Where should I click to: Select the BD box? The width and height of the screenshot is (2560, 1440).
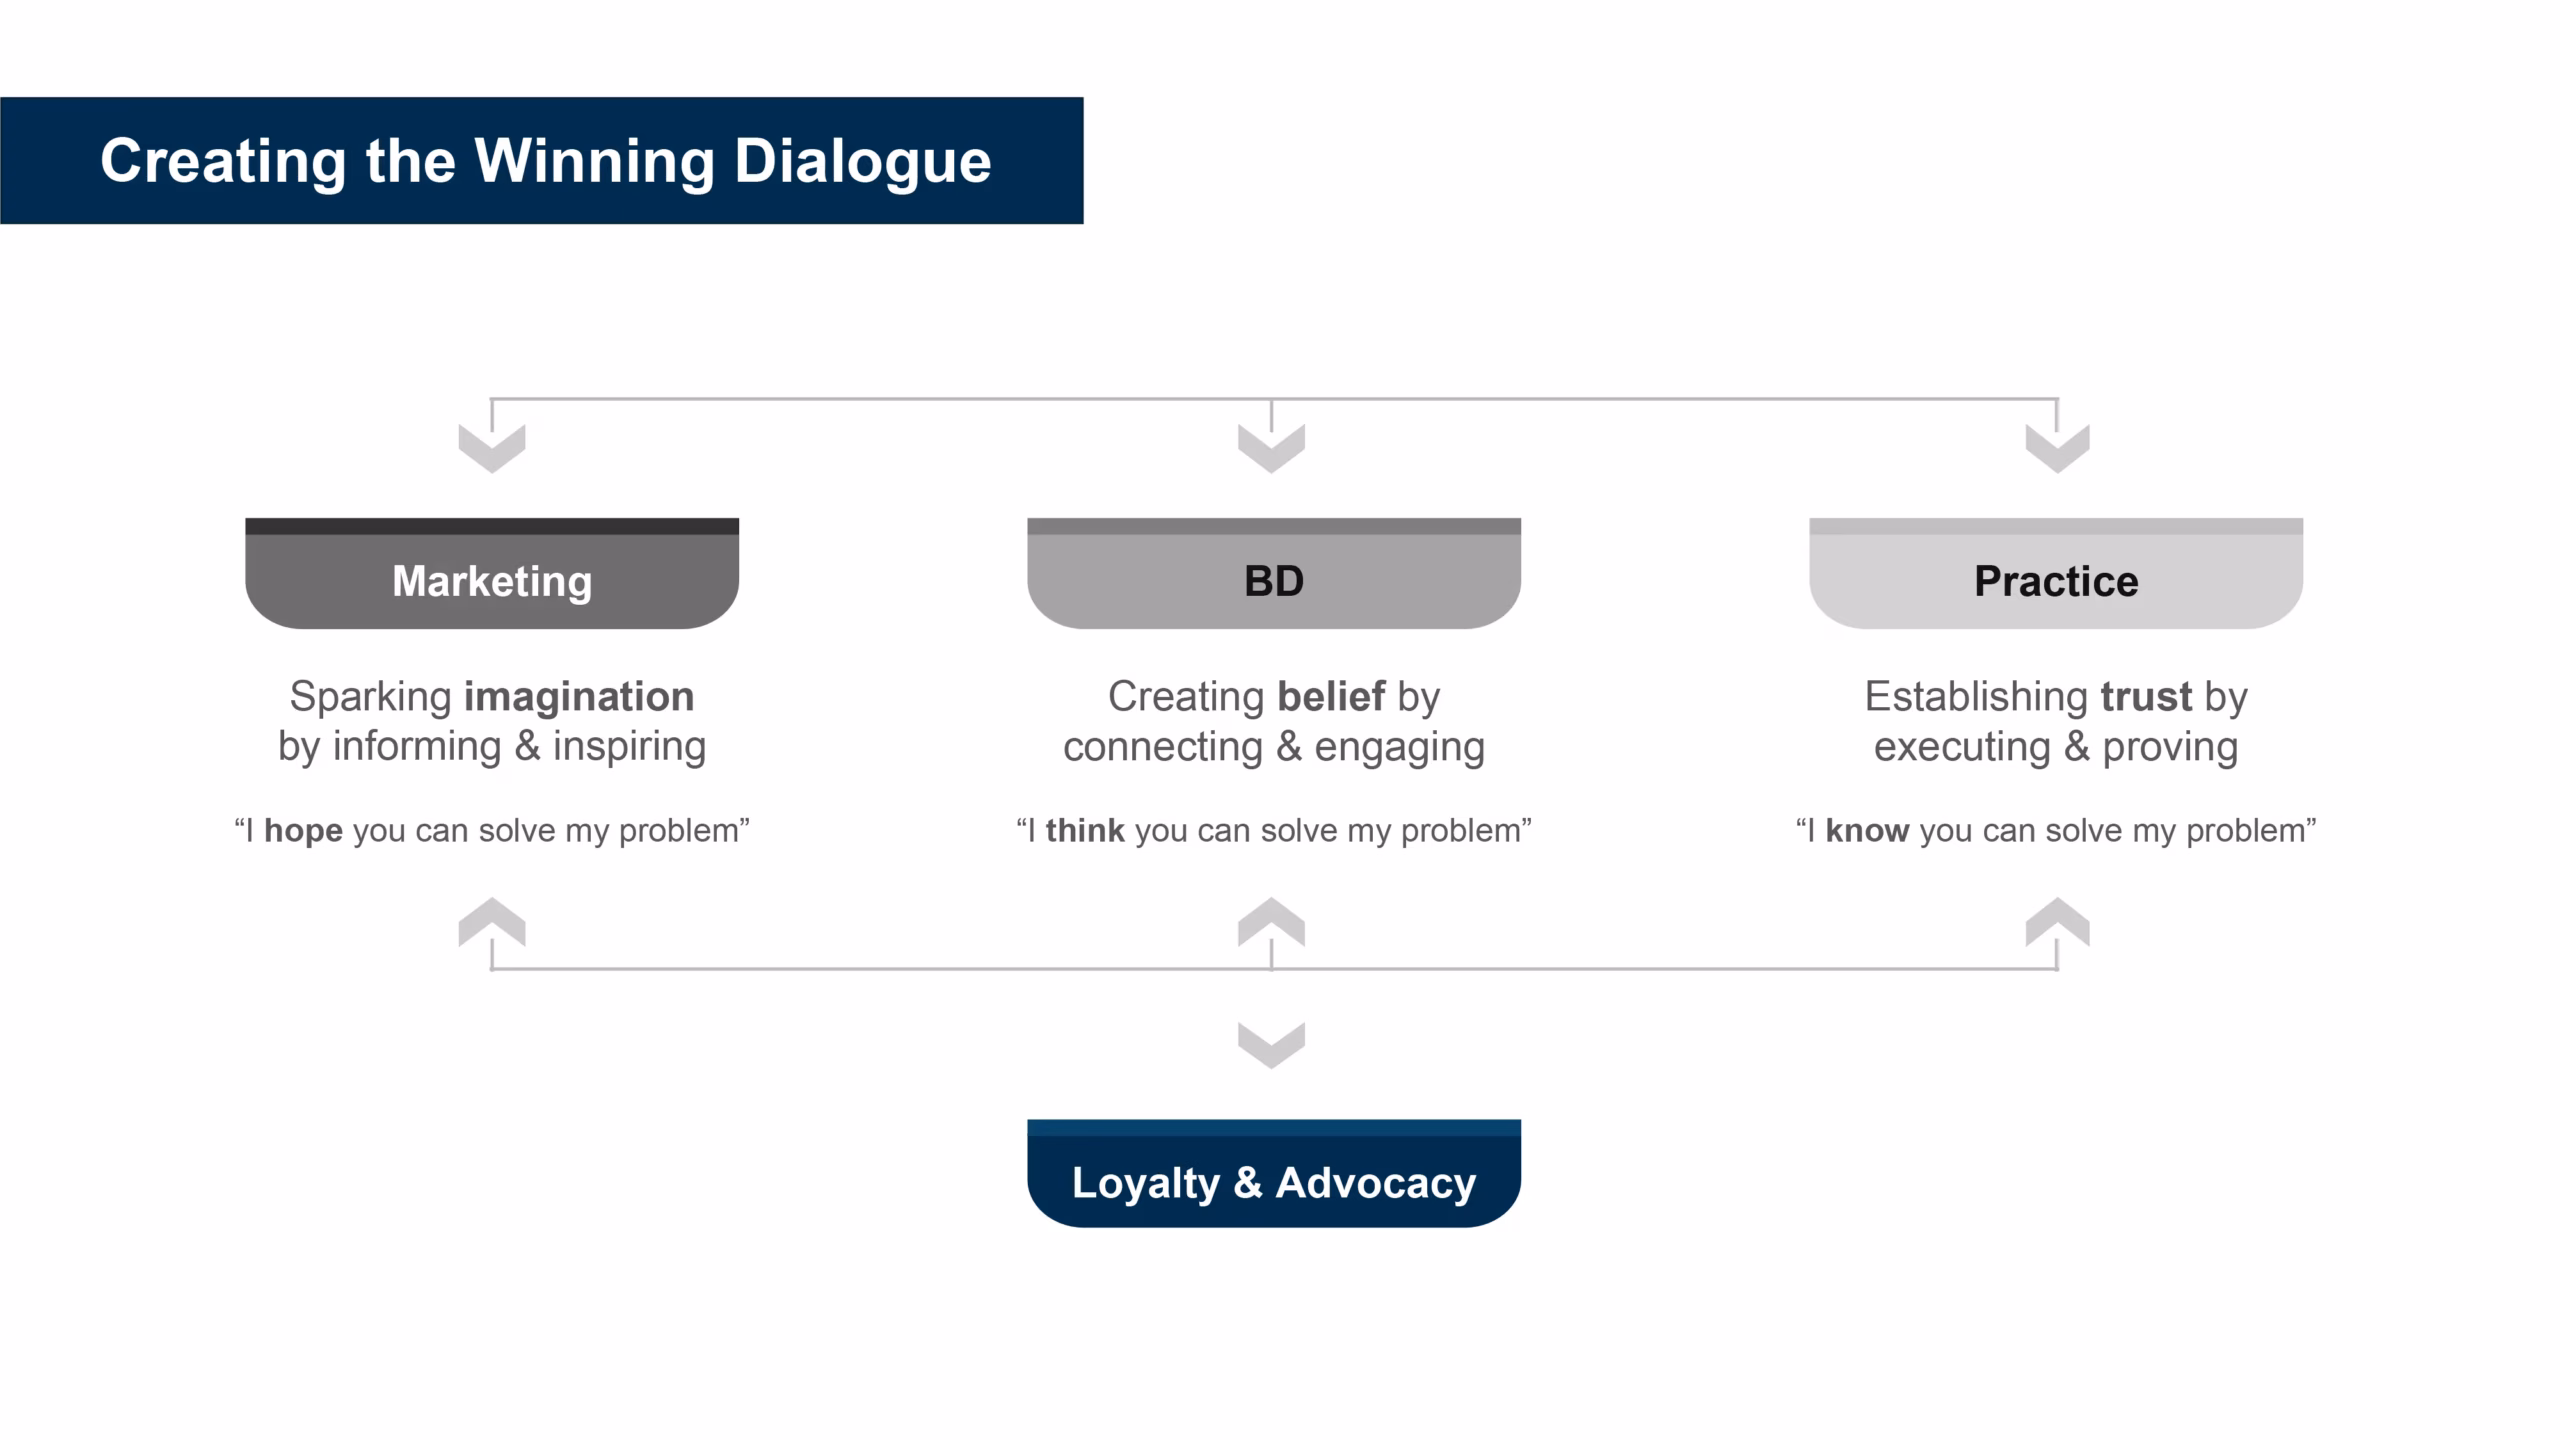coord(1274,573)
